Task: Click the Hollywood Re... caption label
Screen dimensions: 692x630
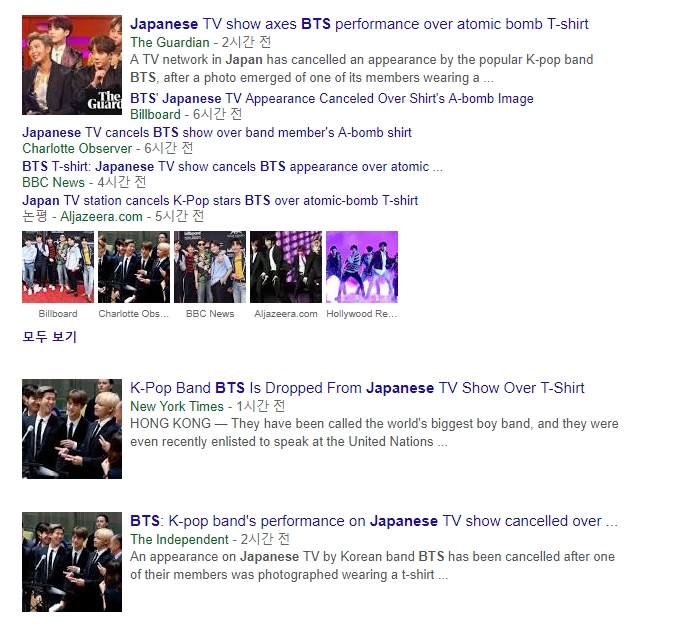Action: point(361,314)
